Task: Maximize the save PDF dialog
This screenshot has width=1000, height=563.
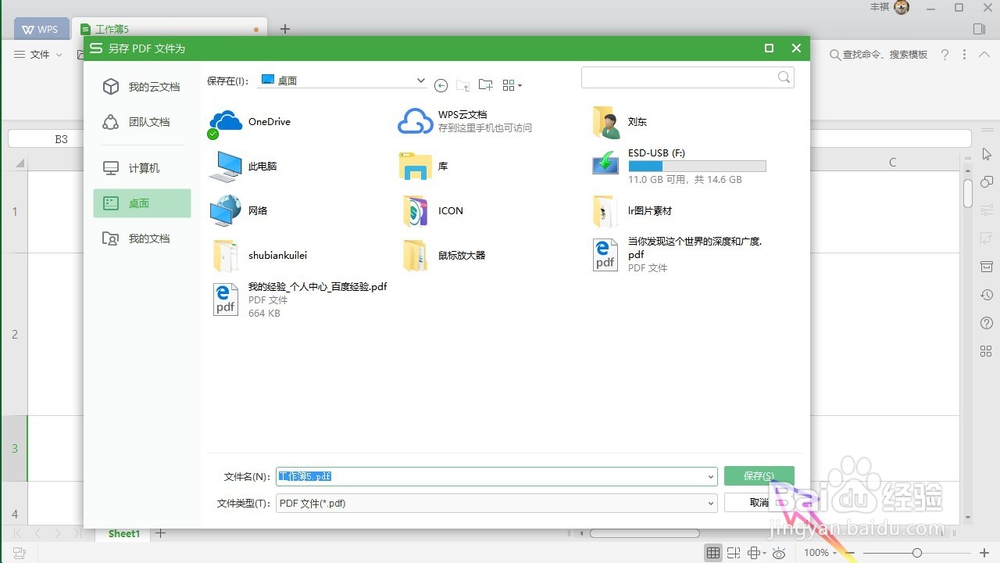Action: tap(769, 48)
